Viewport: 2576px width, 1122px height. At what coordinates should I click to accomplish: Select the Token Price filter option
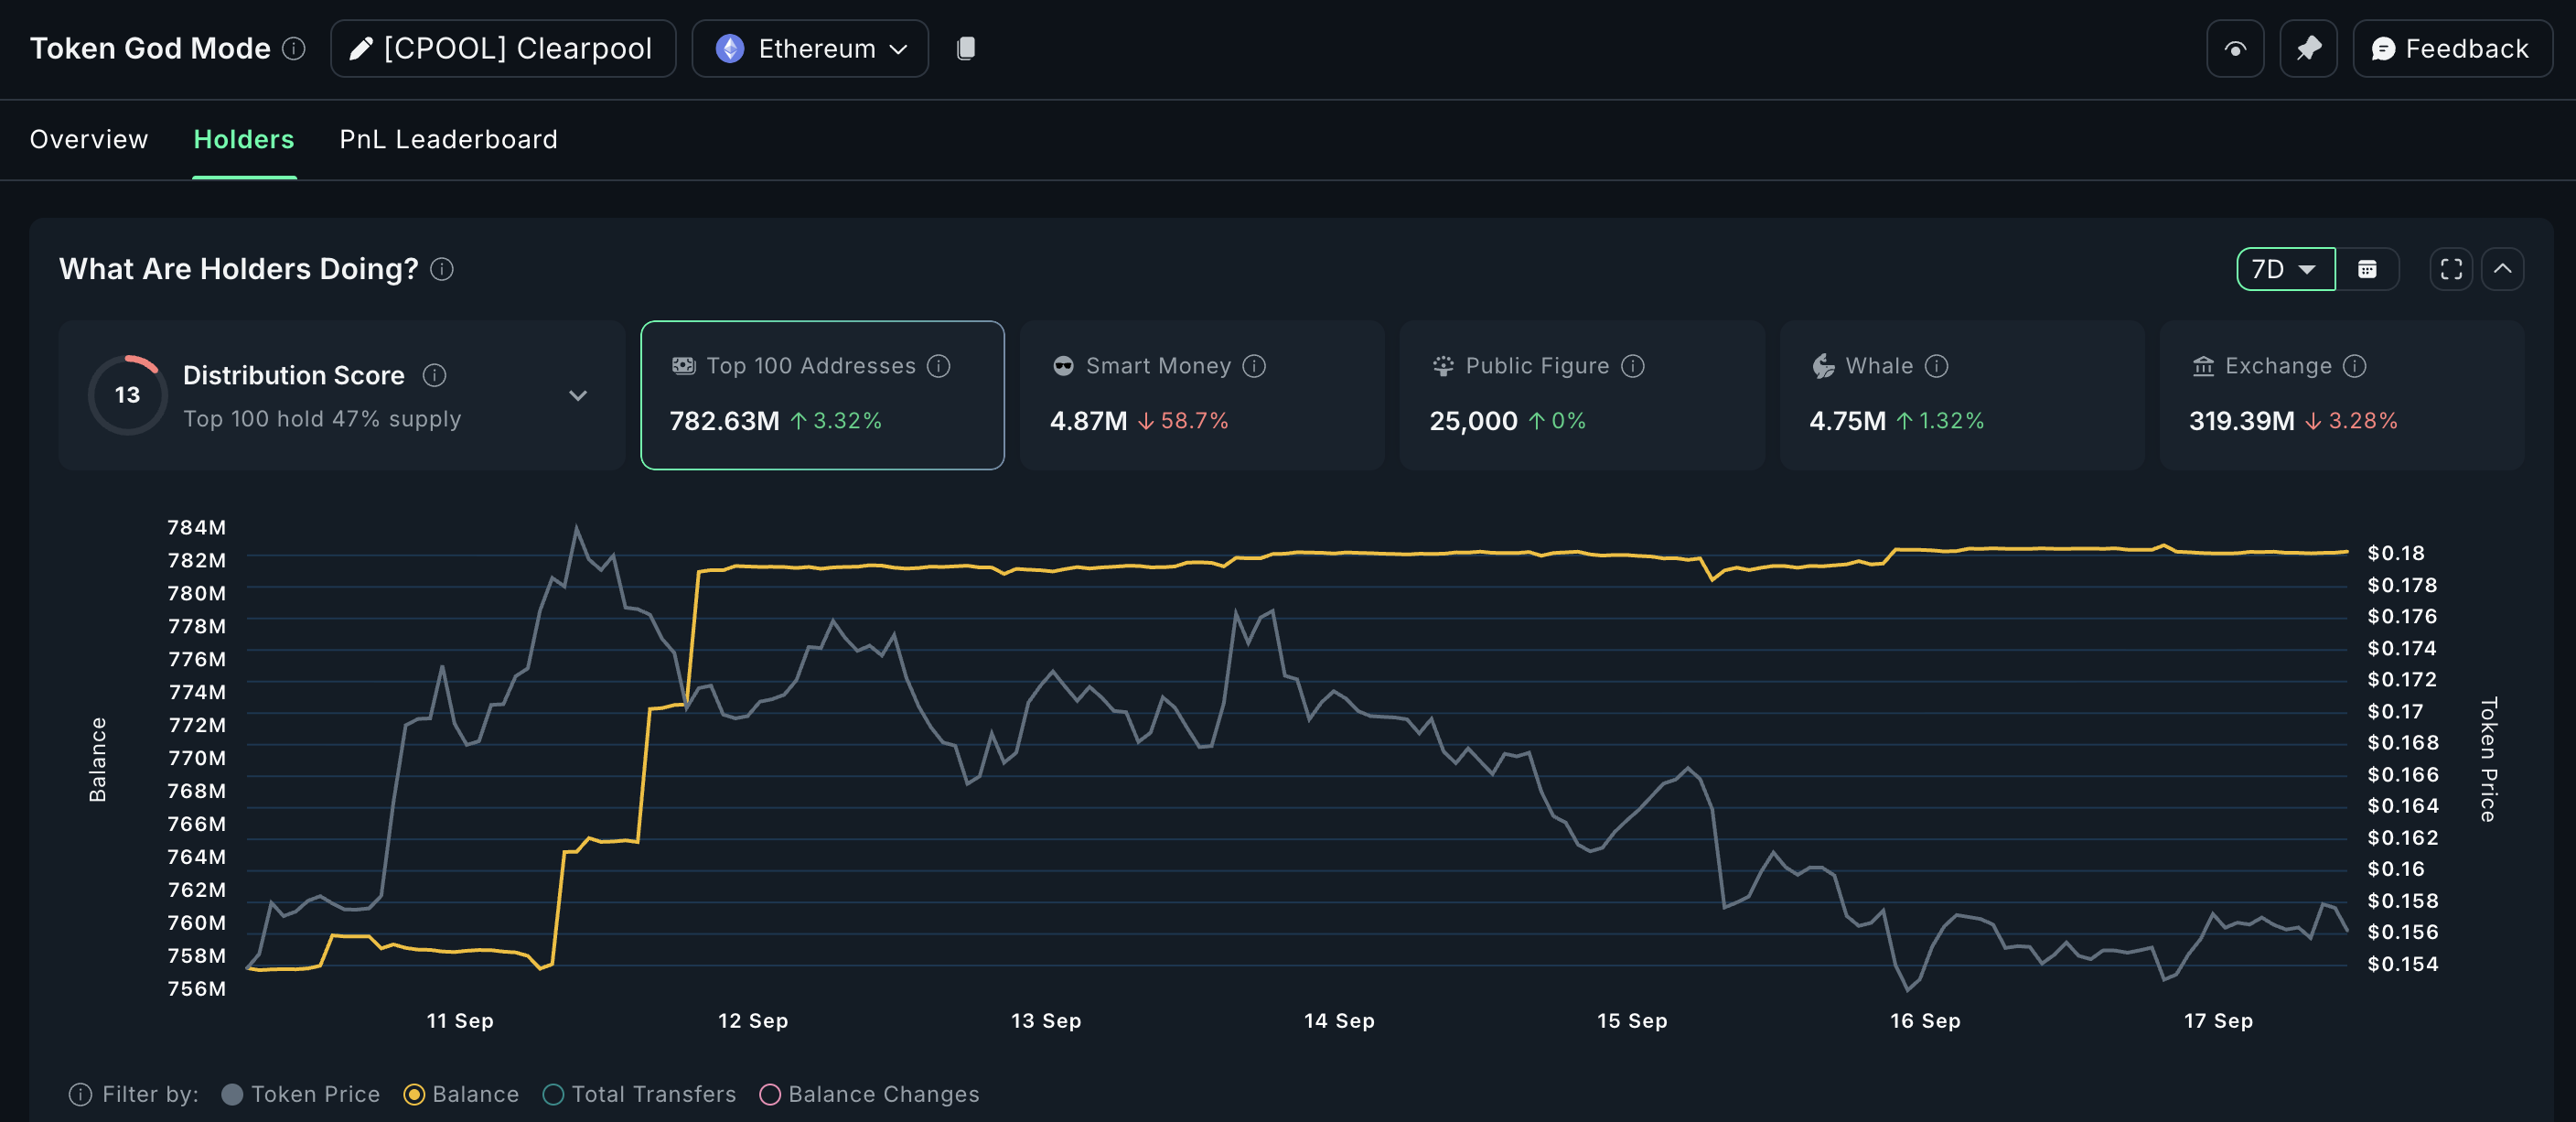click(300, 1094)
